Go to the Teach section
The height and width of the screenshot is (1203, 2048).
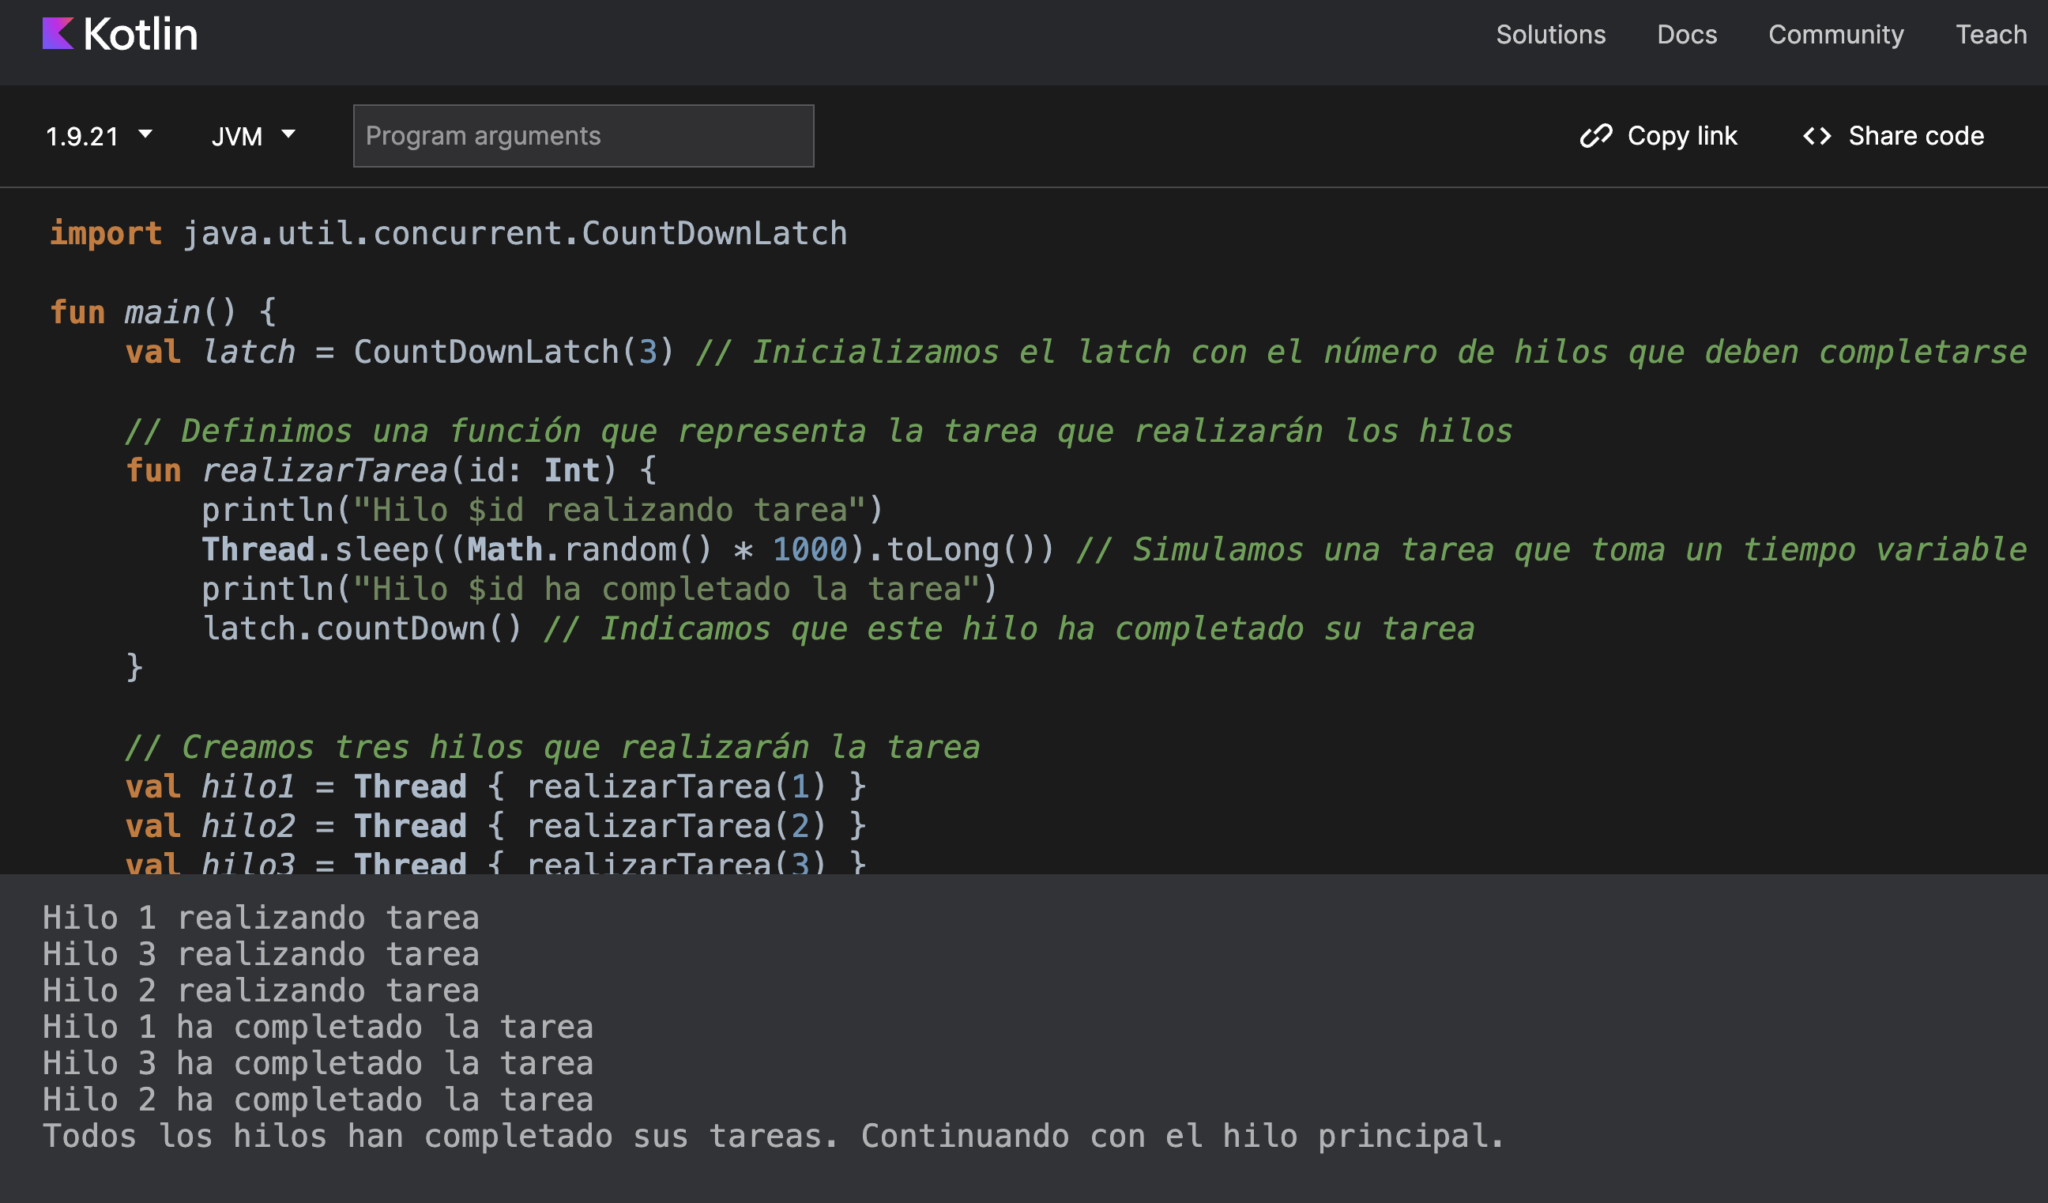click(1991, 35)
